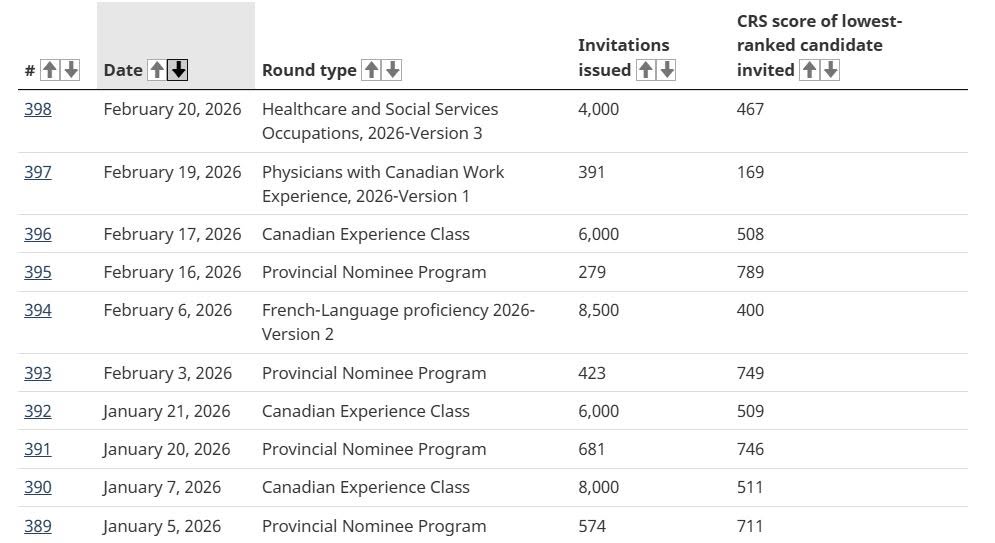Open round 391 link
Screen dimensions: 995x543
[37, 449]
